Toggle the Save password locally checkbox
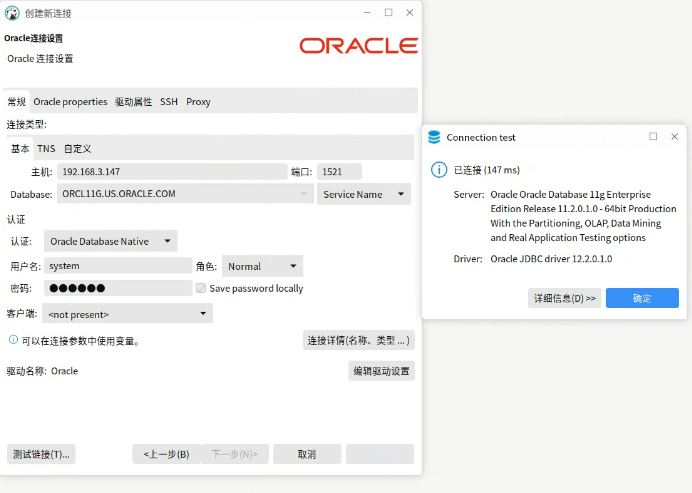This screenshot has width=692, height=493. coord(201,288)
